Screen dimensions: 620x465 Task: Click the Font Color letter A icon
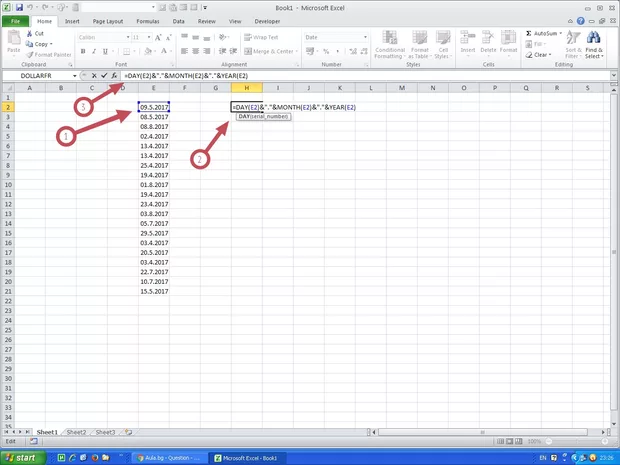click(x=164, y=51)
